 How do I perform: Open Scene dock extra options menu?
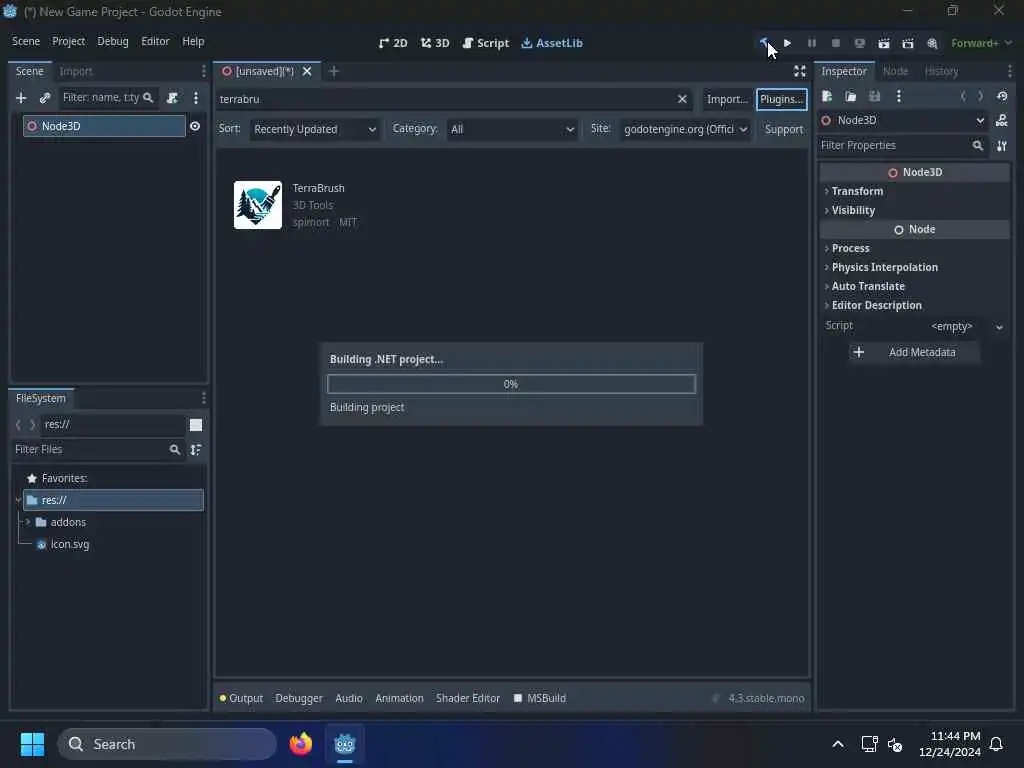click(196, 98)
